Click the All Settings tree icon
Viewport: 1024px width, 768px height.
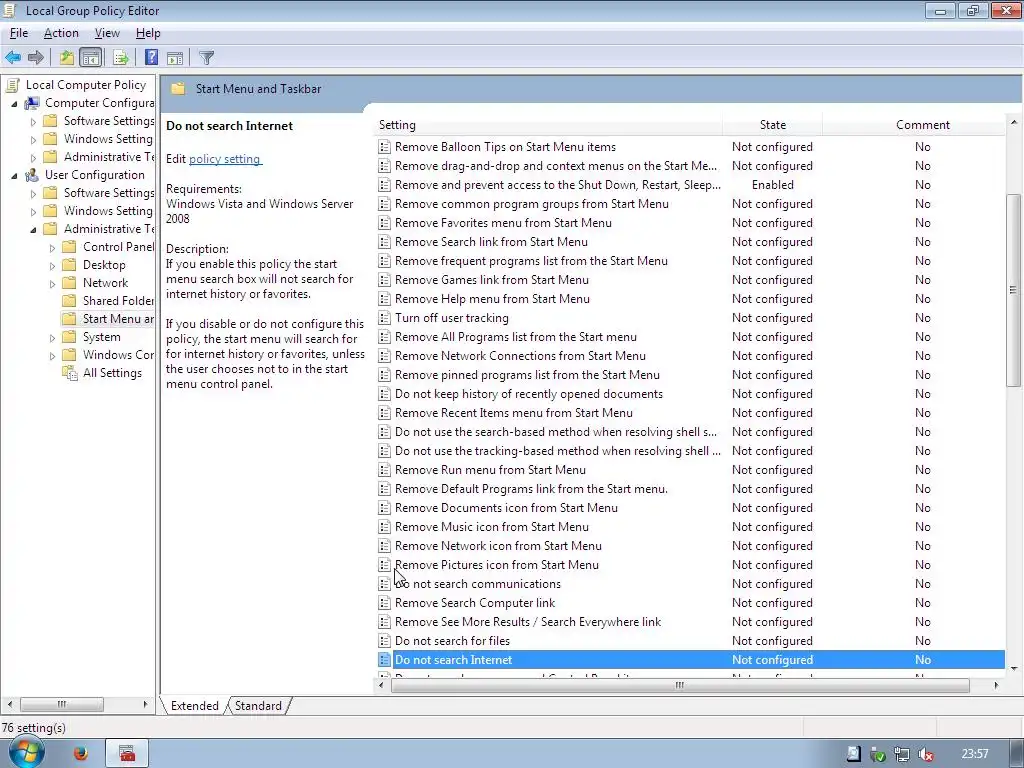(69, 373)
